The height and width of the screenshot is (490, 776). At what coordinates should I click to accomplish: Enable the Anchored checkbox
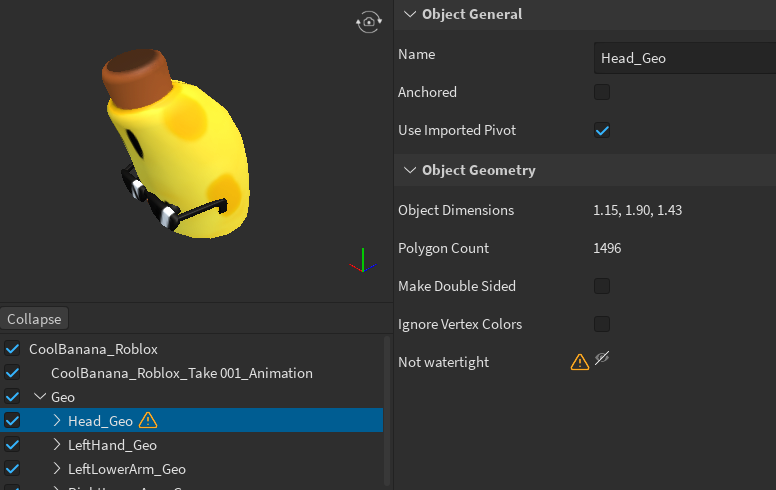(x=602, y=92)
